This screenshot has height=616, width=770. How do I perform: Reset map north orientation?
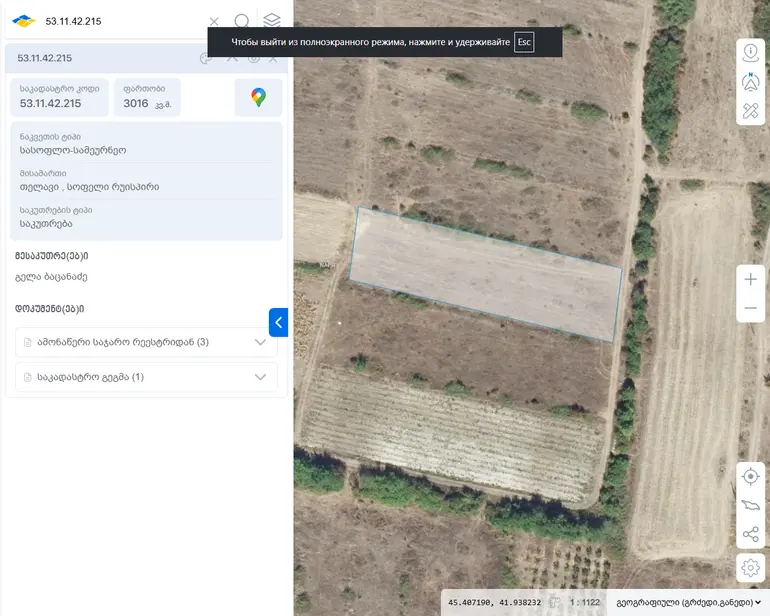[750, 82]
